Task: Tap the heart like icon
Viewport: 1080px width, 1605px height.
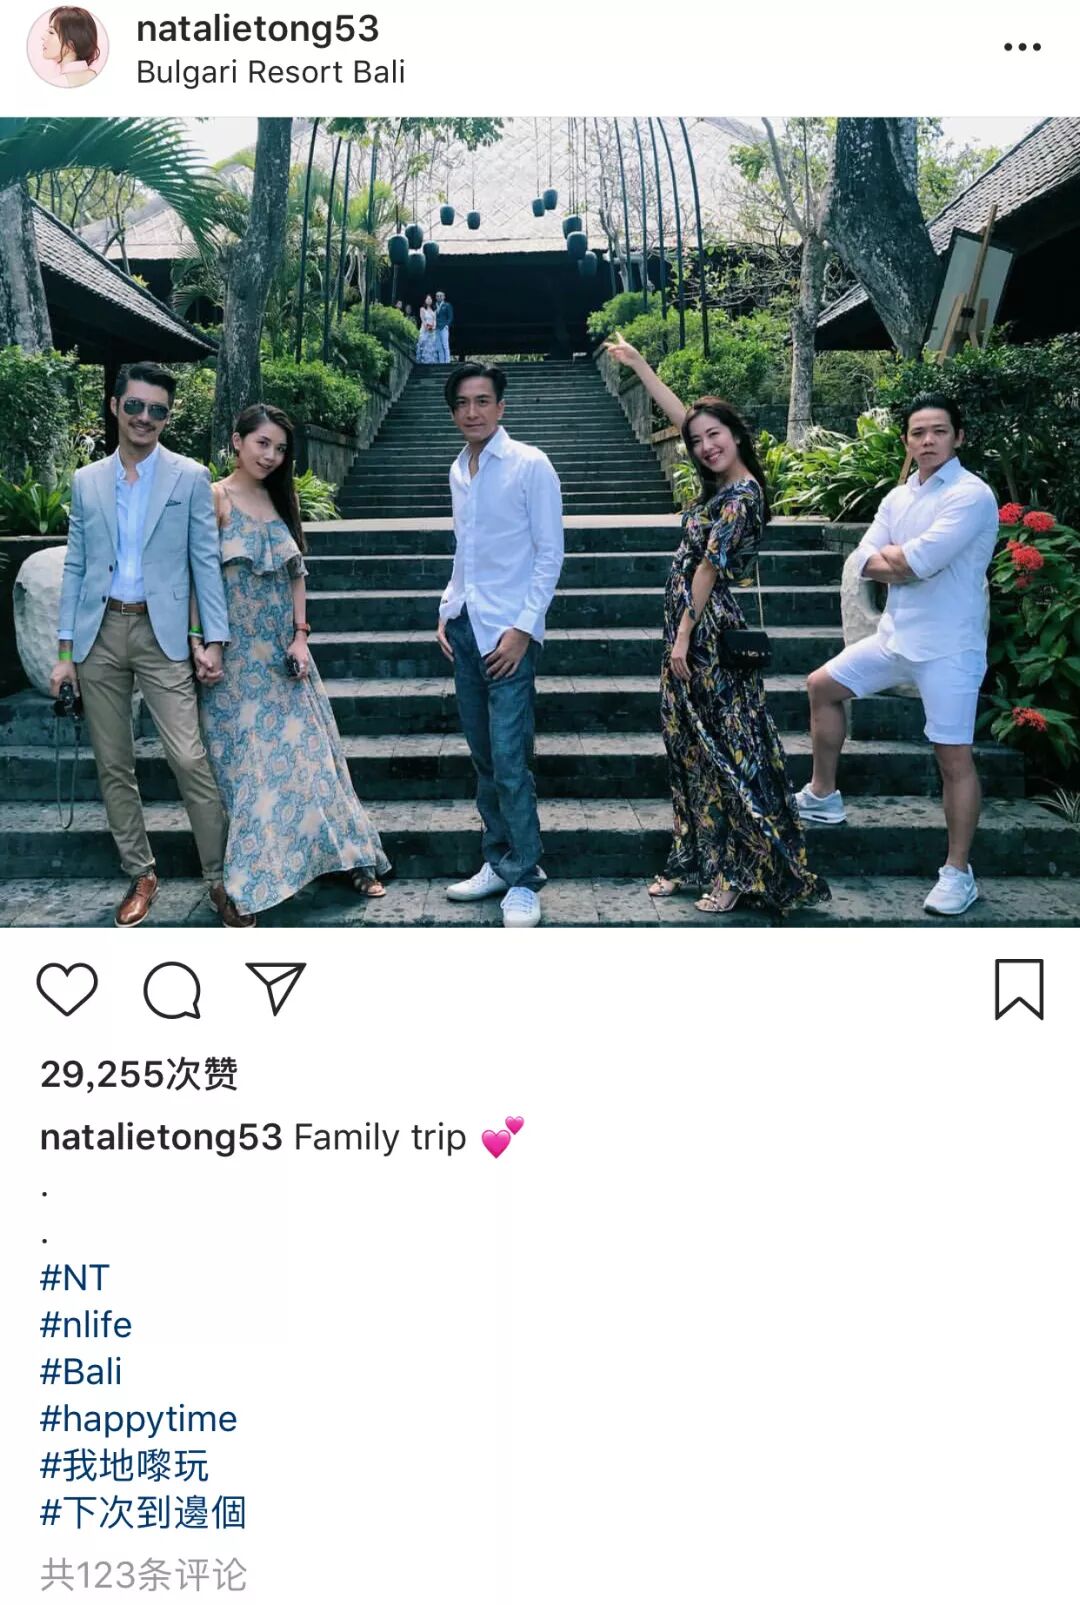Action: coord(67,990)
